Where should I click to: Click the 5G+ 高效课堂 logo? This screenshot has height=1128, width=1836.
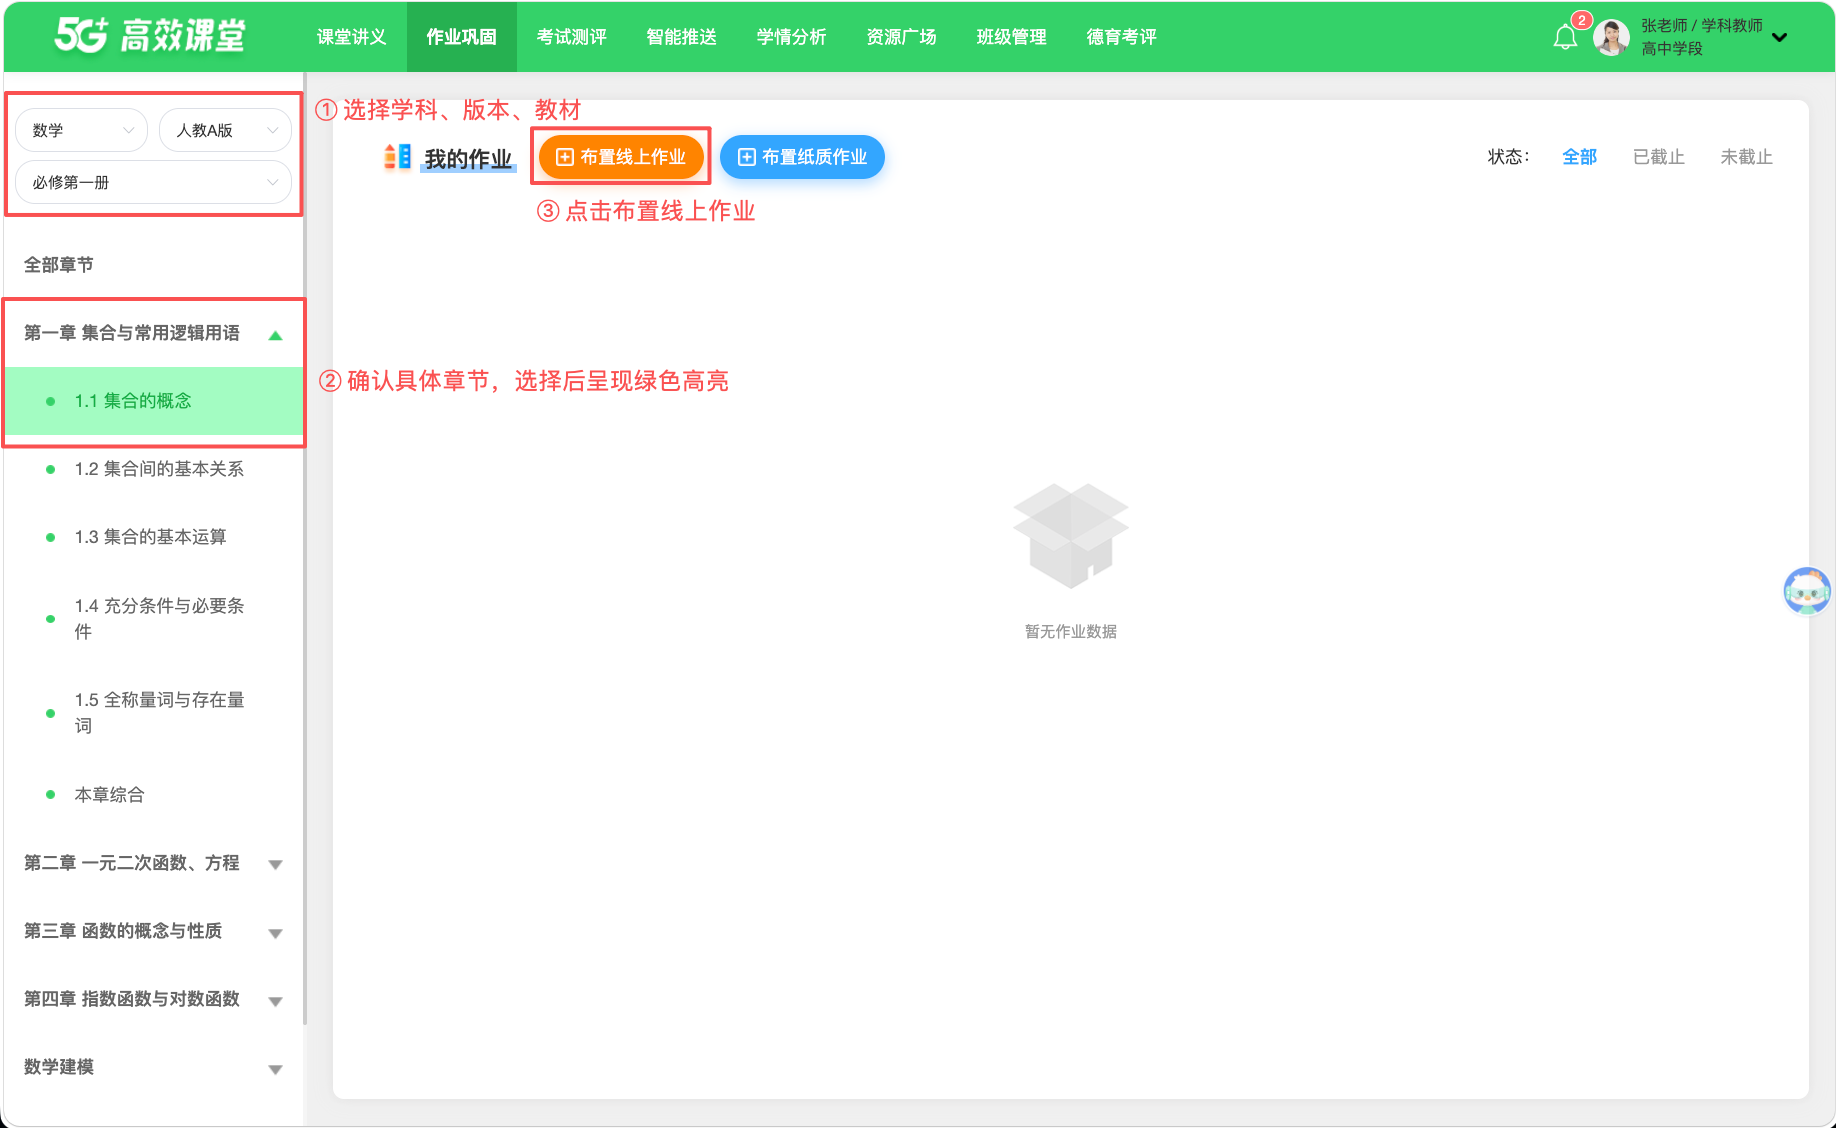click(150, 35)
